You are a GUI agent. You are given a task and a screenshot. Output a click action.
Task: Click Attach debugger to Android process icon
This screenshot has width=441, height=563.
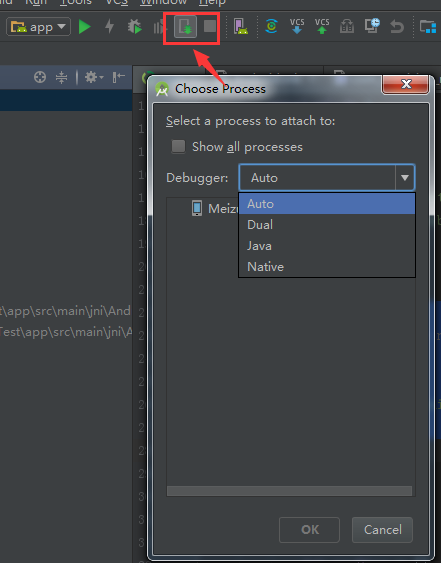[185, 27]
